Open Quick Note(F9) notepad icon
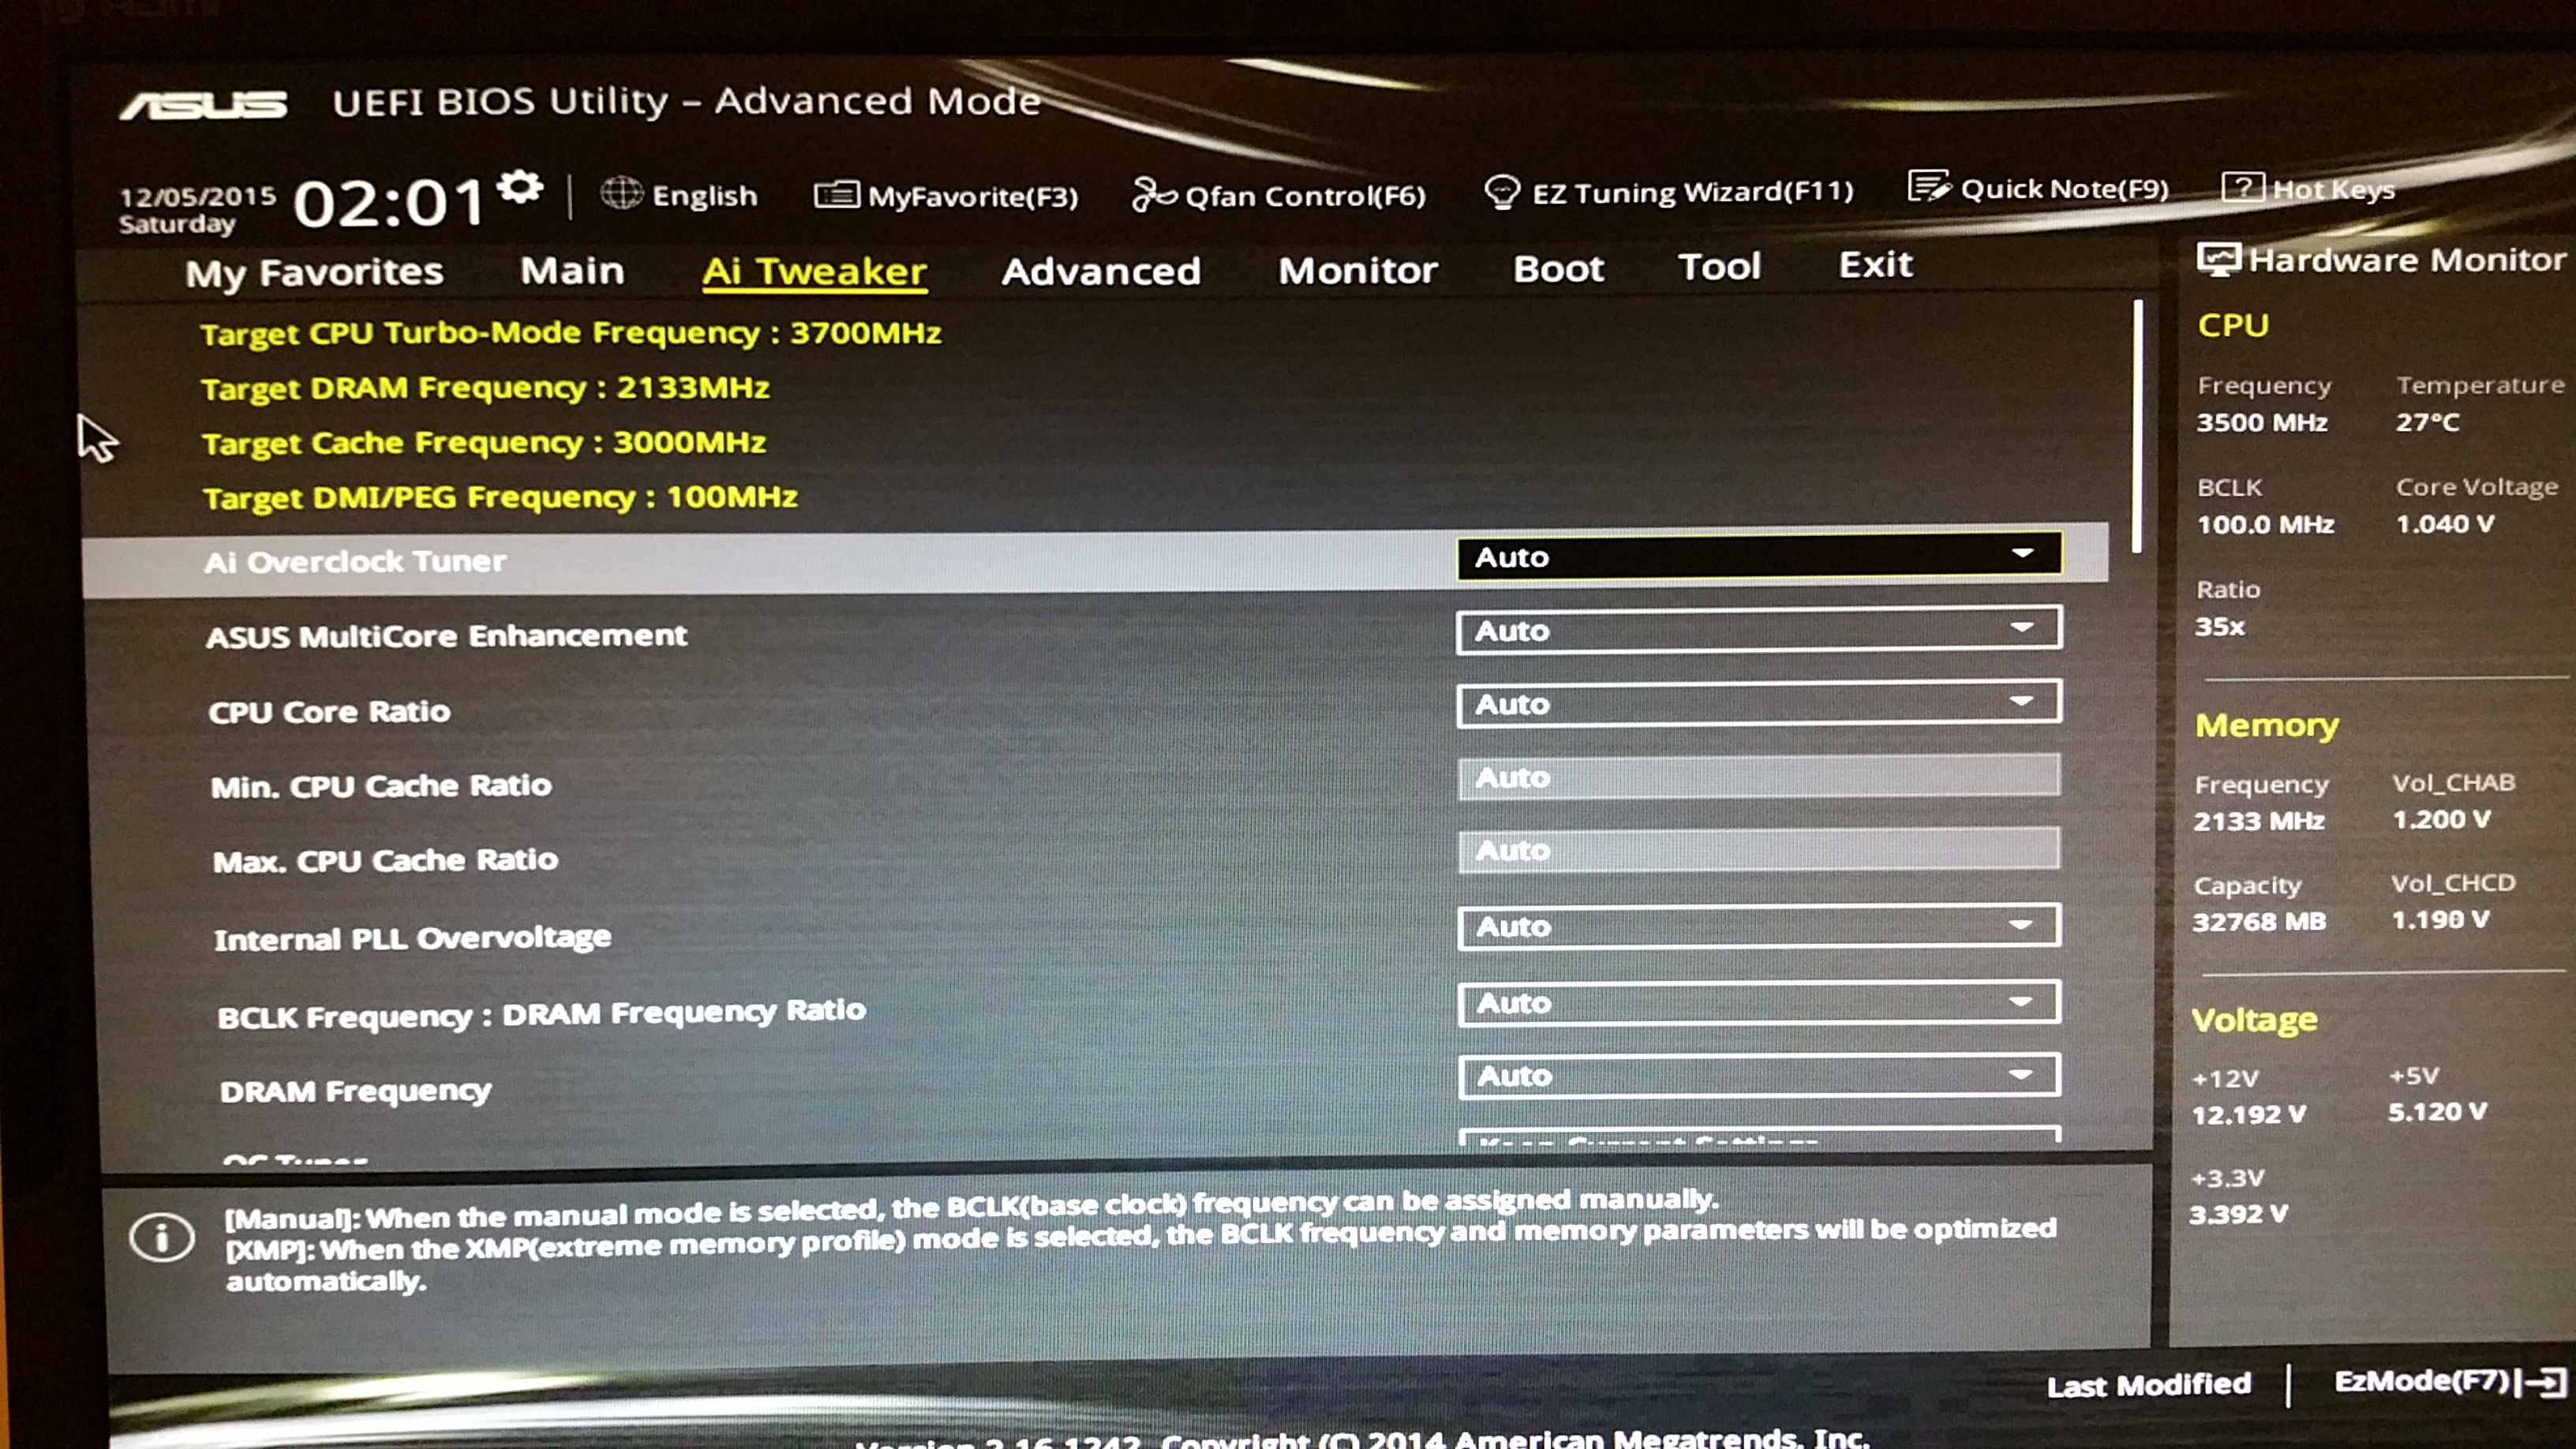The width and height of the screenshot is (2576, 1449). click(x=1928, y=187)
